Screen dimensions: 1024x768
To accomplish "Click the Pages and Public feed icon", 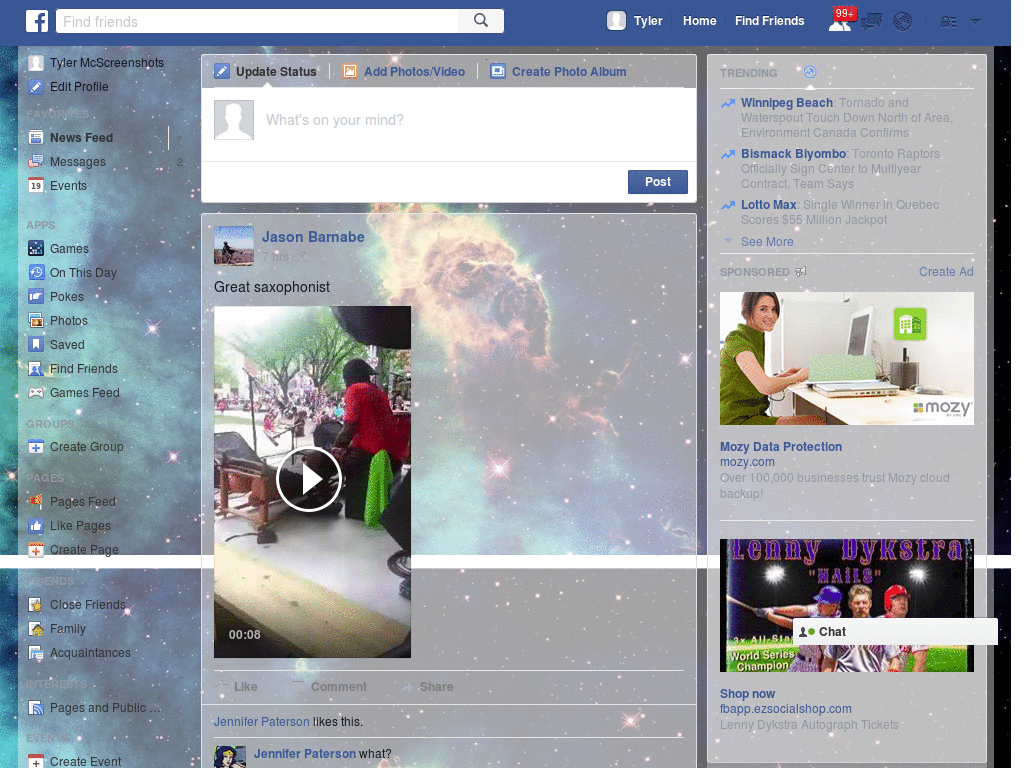I will click(36, 708).
